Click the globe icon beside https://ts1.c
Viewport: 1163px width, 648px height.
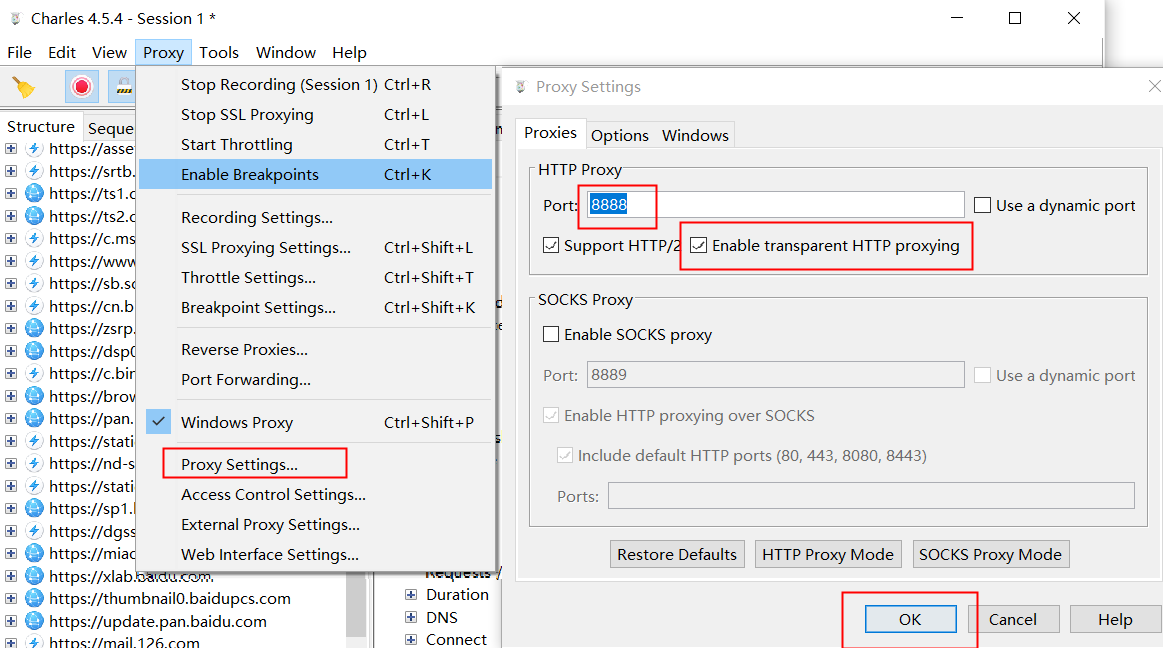34,194
